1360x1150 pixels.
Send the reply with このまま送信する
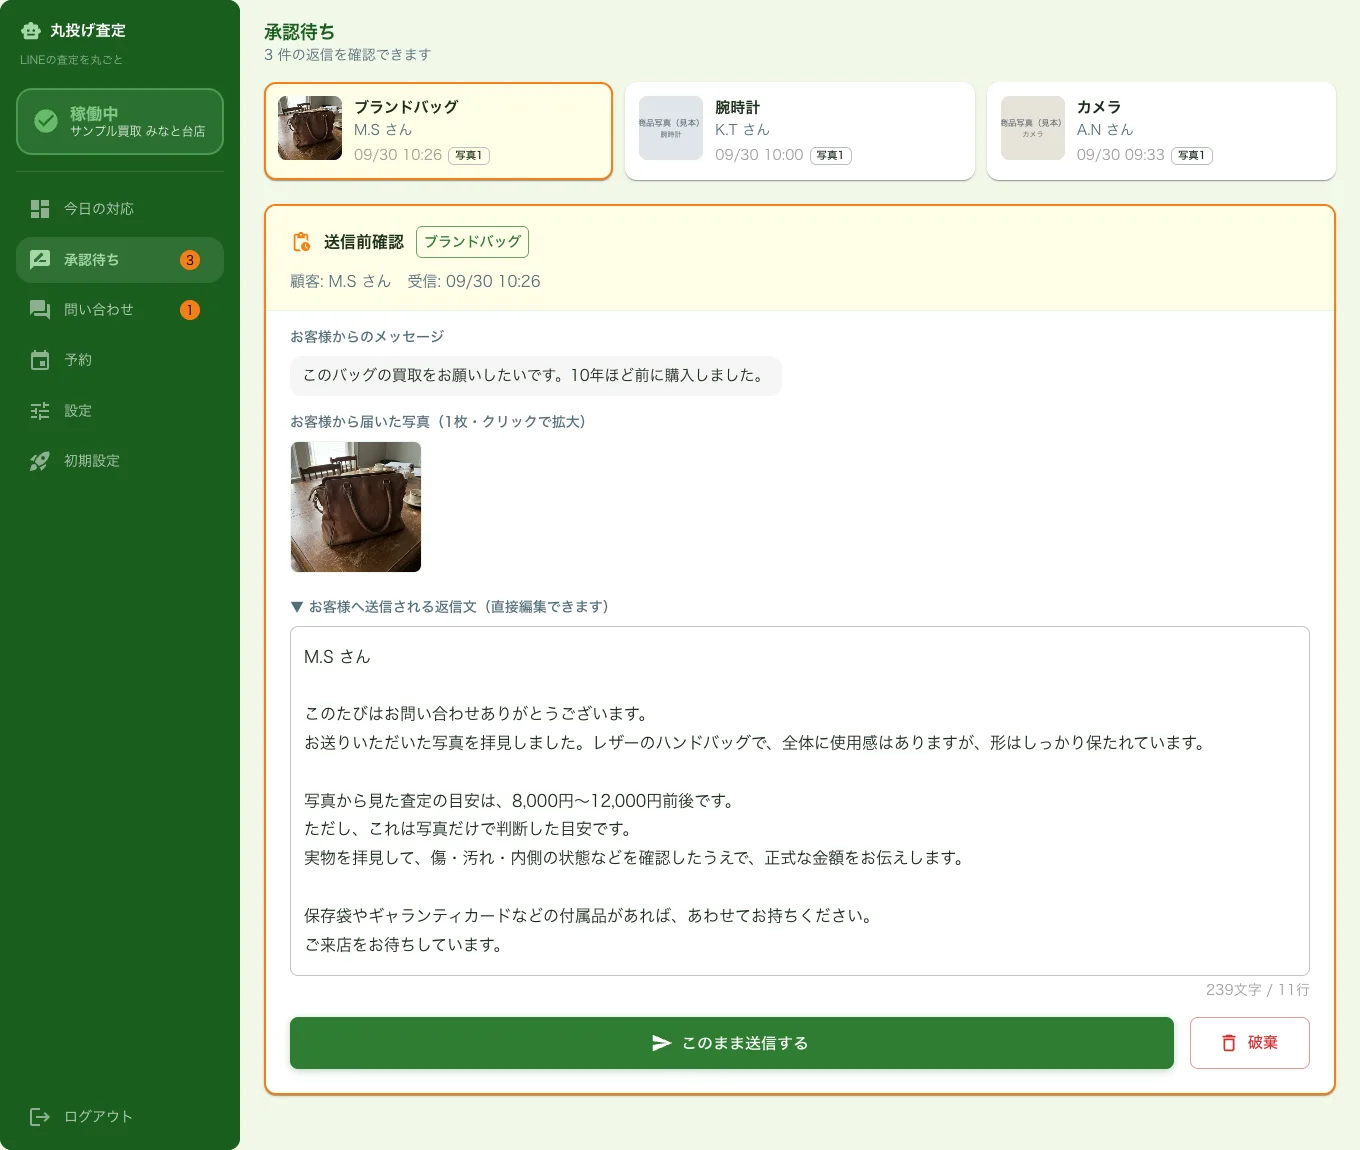click(x=732, y=1043)
